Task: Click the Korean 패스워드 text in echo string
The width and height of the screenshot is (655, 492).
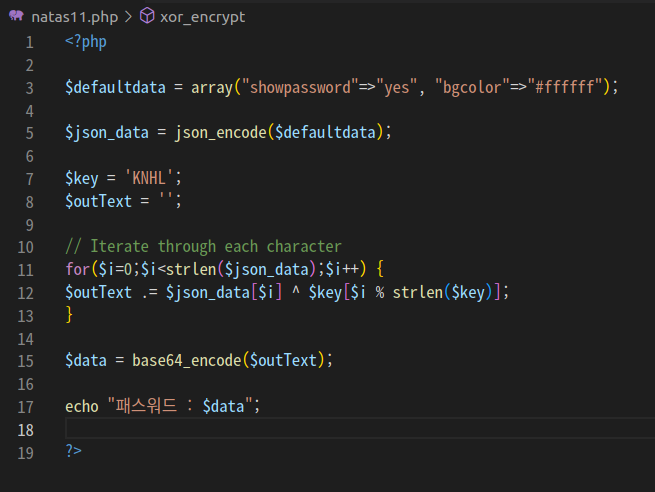Action: pos(147,406)
